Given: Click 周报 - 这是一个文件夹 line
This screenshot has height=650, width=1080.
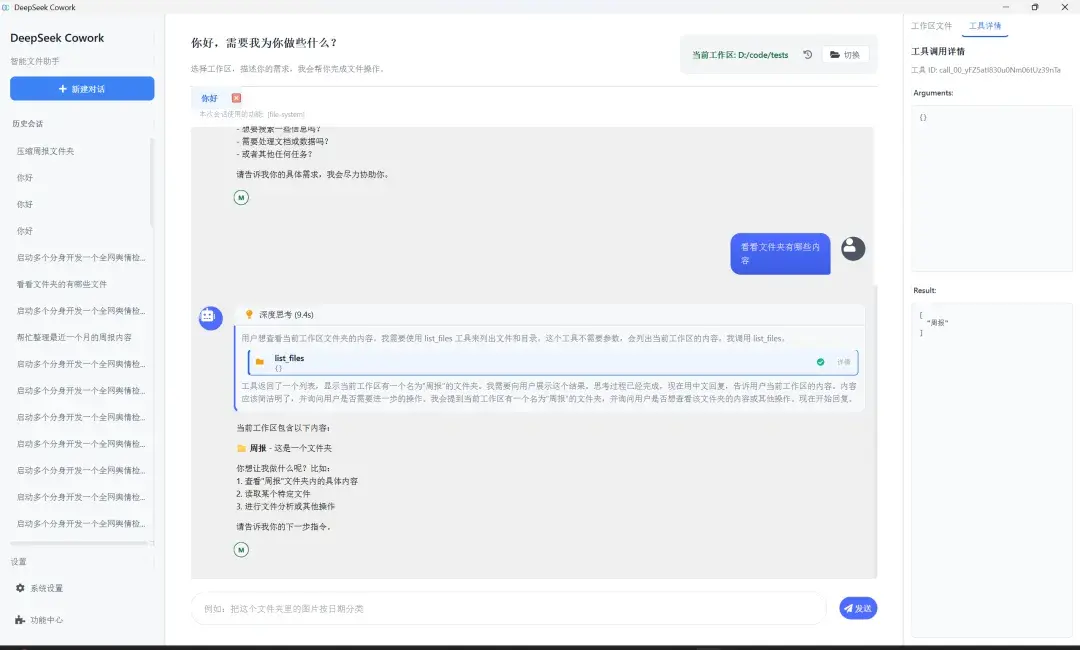Looking at the screenshot, I should tap(284, 448).
